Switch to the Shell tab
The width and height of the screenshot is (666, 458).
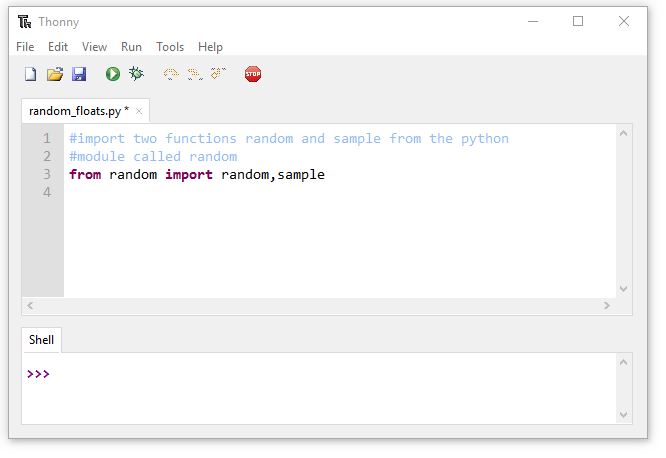(41, 340)
